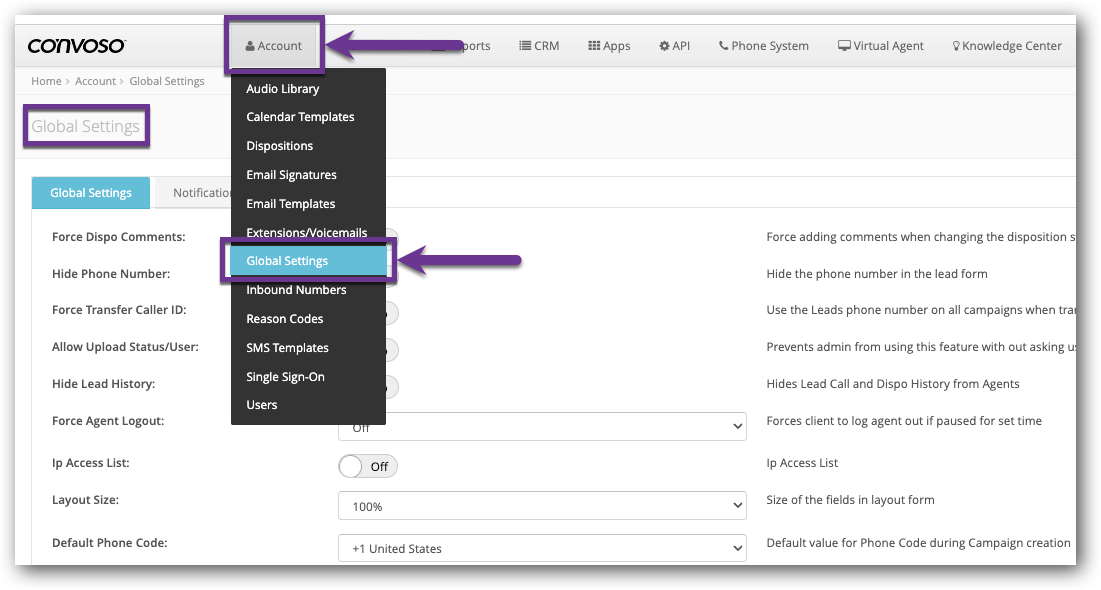Open the CRM list icon menu
1101x590 pixels.
point(539,46)
